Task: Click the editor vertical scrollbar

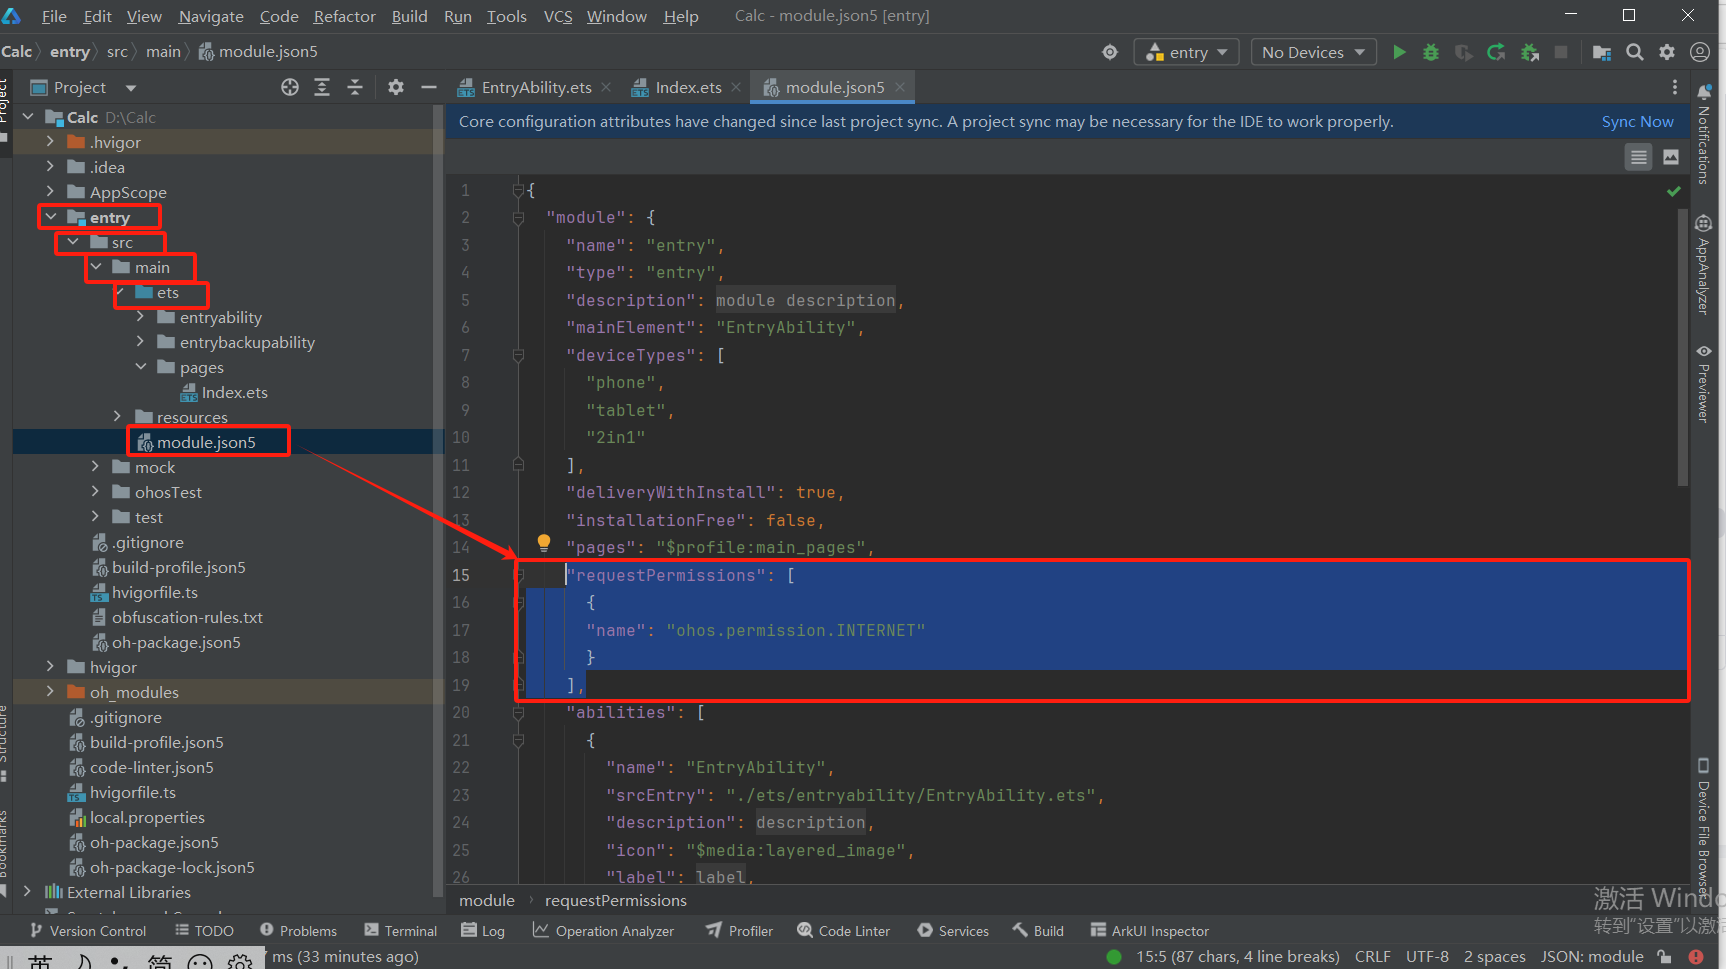Action: [x=1683, y=348]
